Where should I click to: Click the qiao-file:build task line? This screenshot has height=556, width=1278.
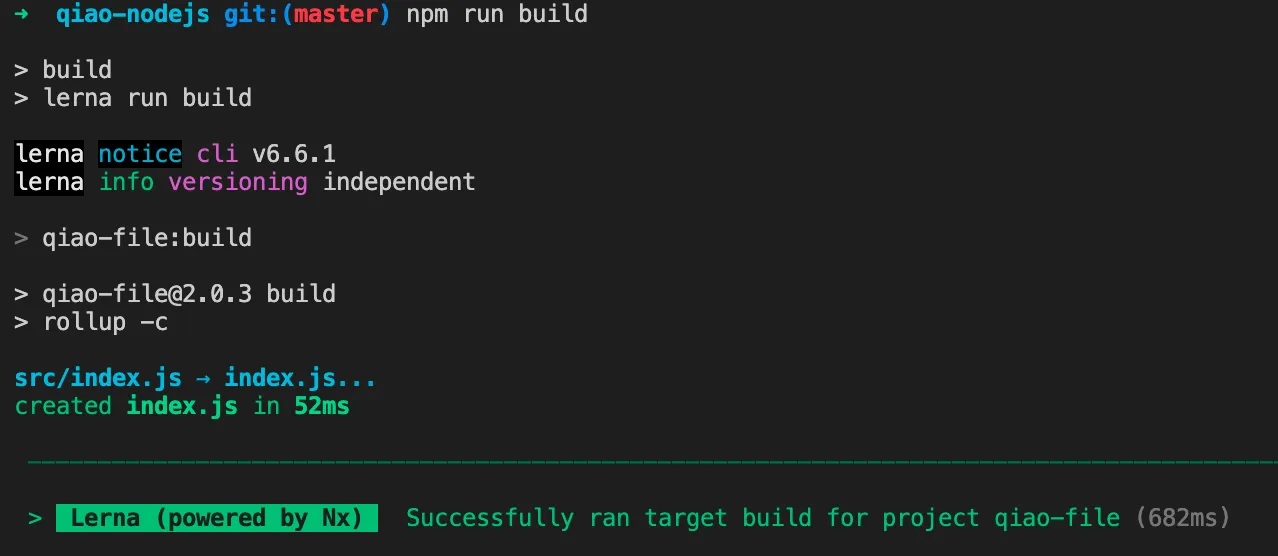pos(147,238)
